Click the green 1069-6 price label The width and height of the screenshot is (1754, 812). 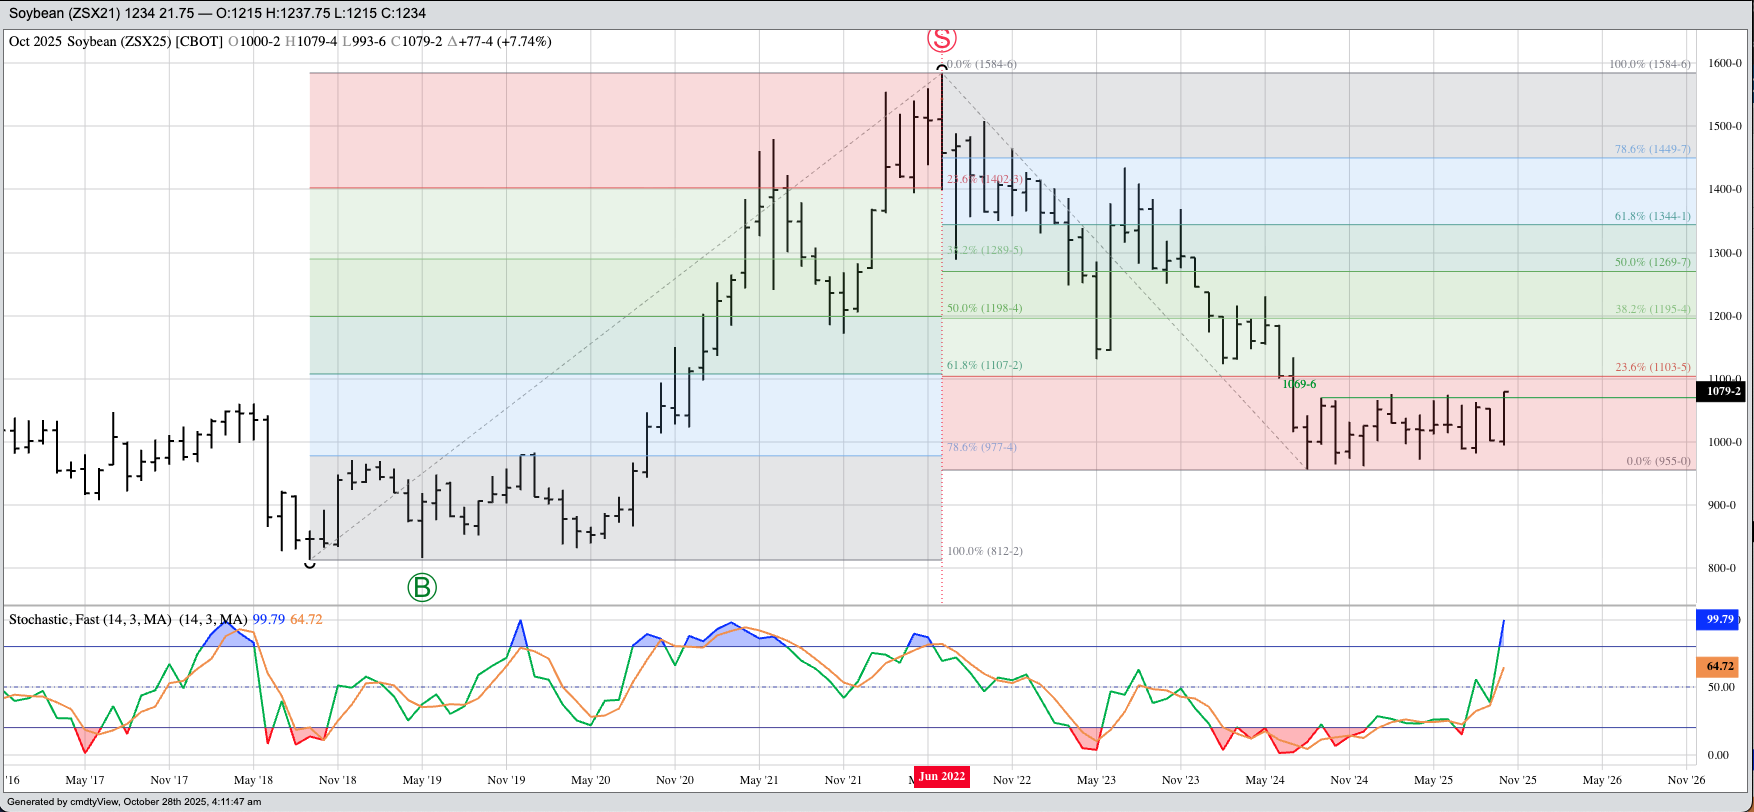[x=1299, y=384]
